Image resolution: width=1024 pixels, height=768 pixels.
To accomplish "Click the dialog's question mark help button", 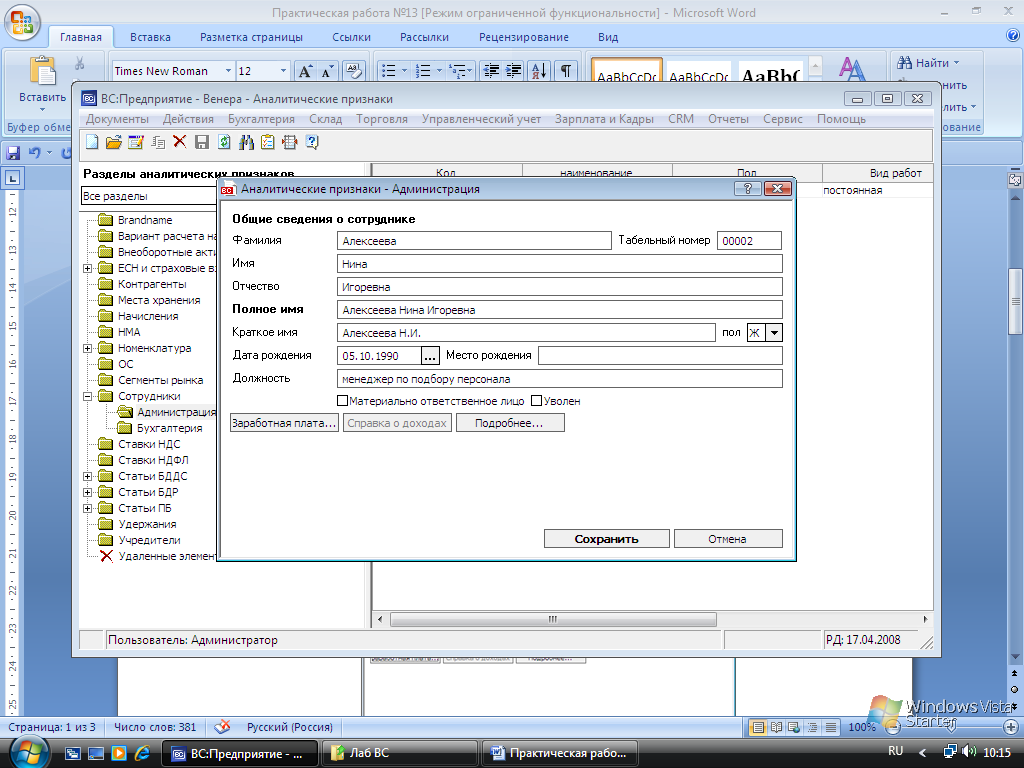I will pos(747,189).
